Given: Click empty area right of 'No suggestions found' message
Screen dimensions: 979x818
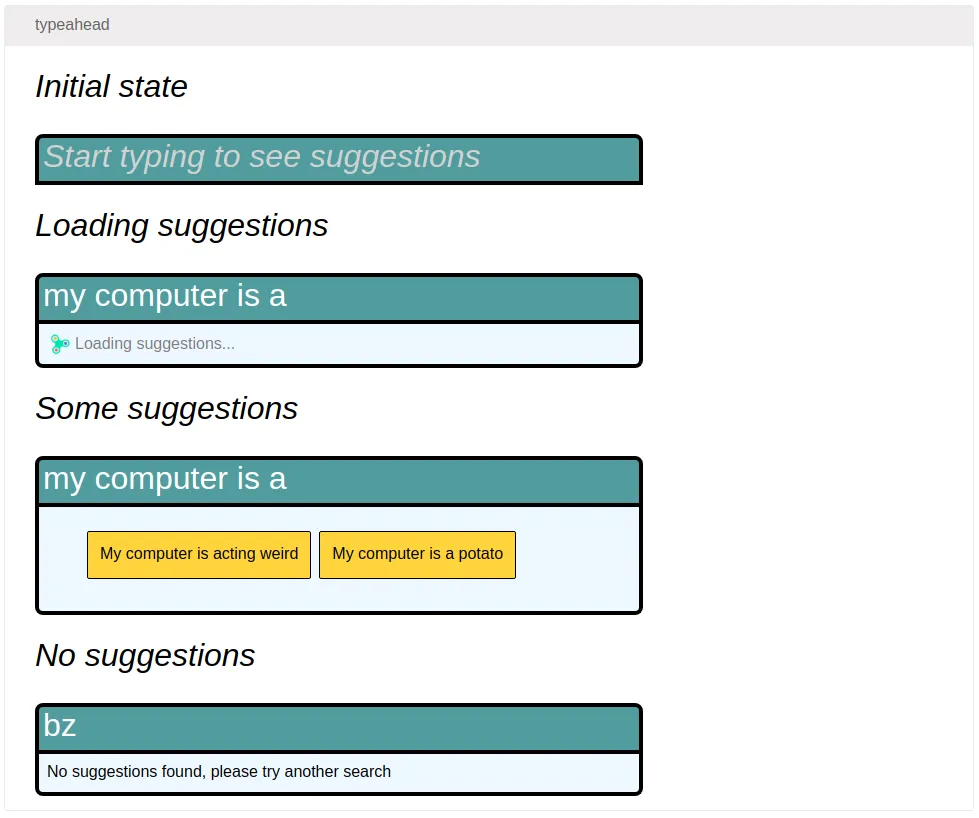Looking at the screenshot, I should point(515,772).
